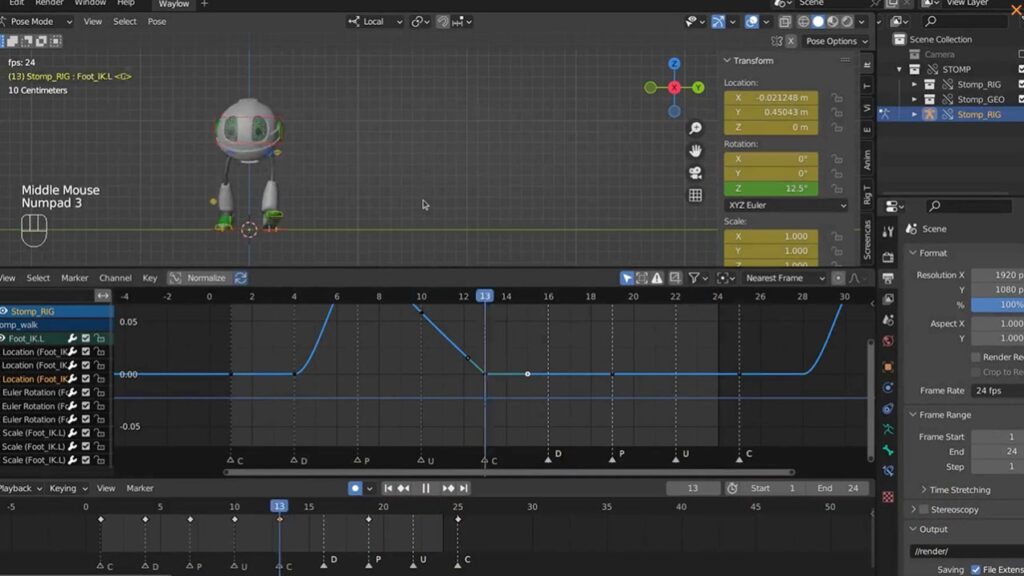Open the Channel menu in graph editor
Screen dimensions: 1024x576
(116, 278)
